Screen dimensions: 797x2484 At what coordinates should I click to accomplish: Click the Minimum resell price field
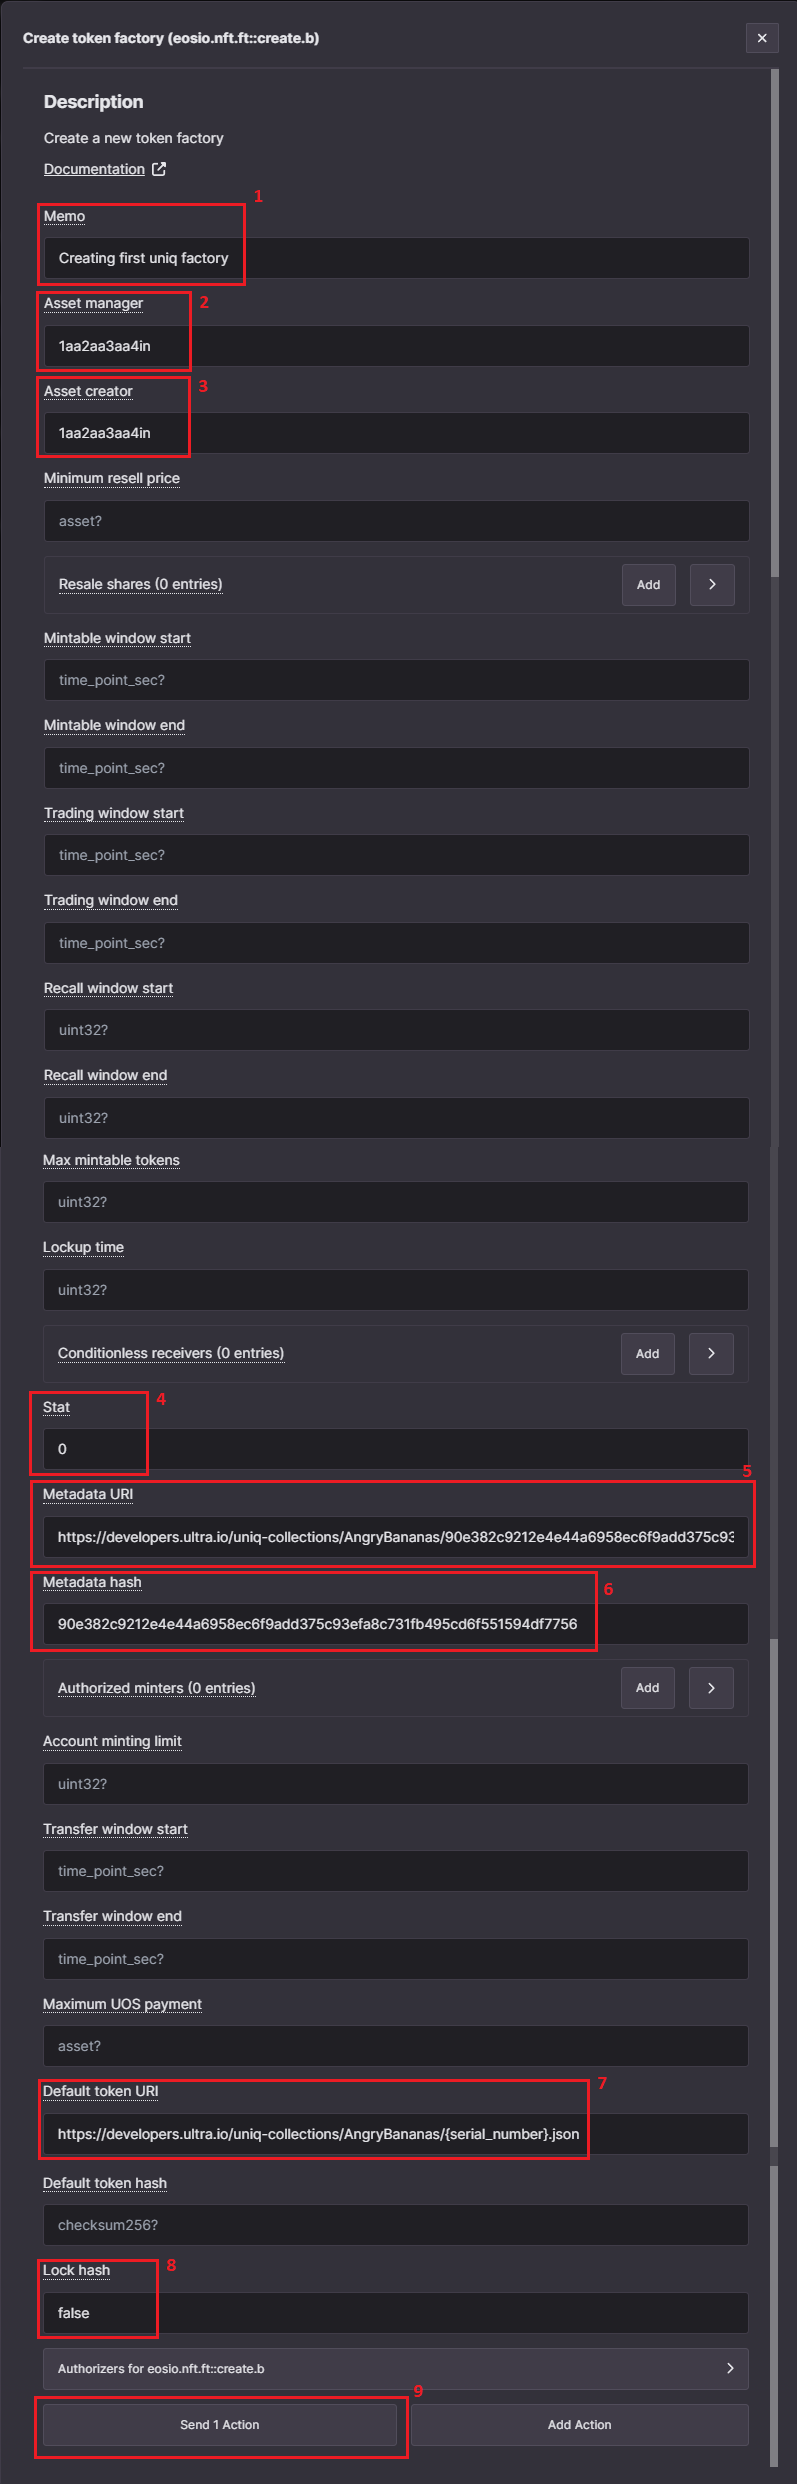point(395,520)
